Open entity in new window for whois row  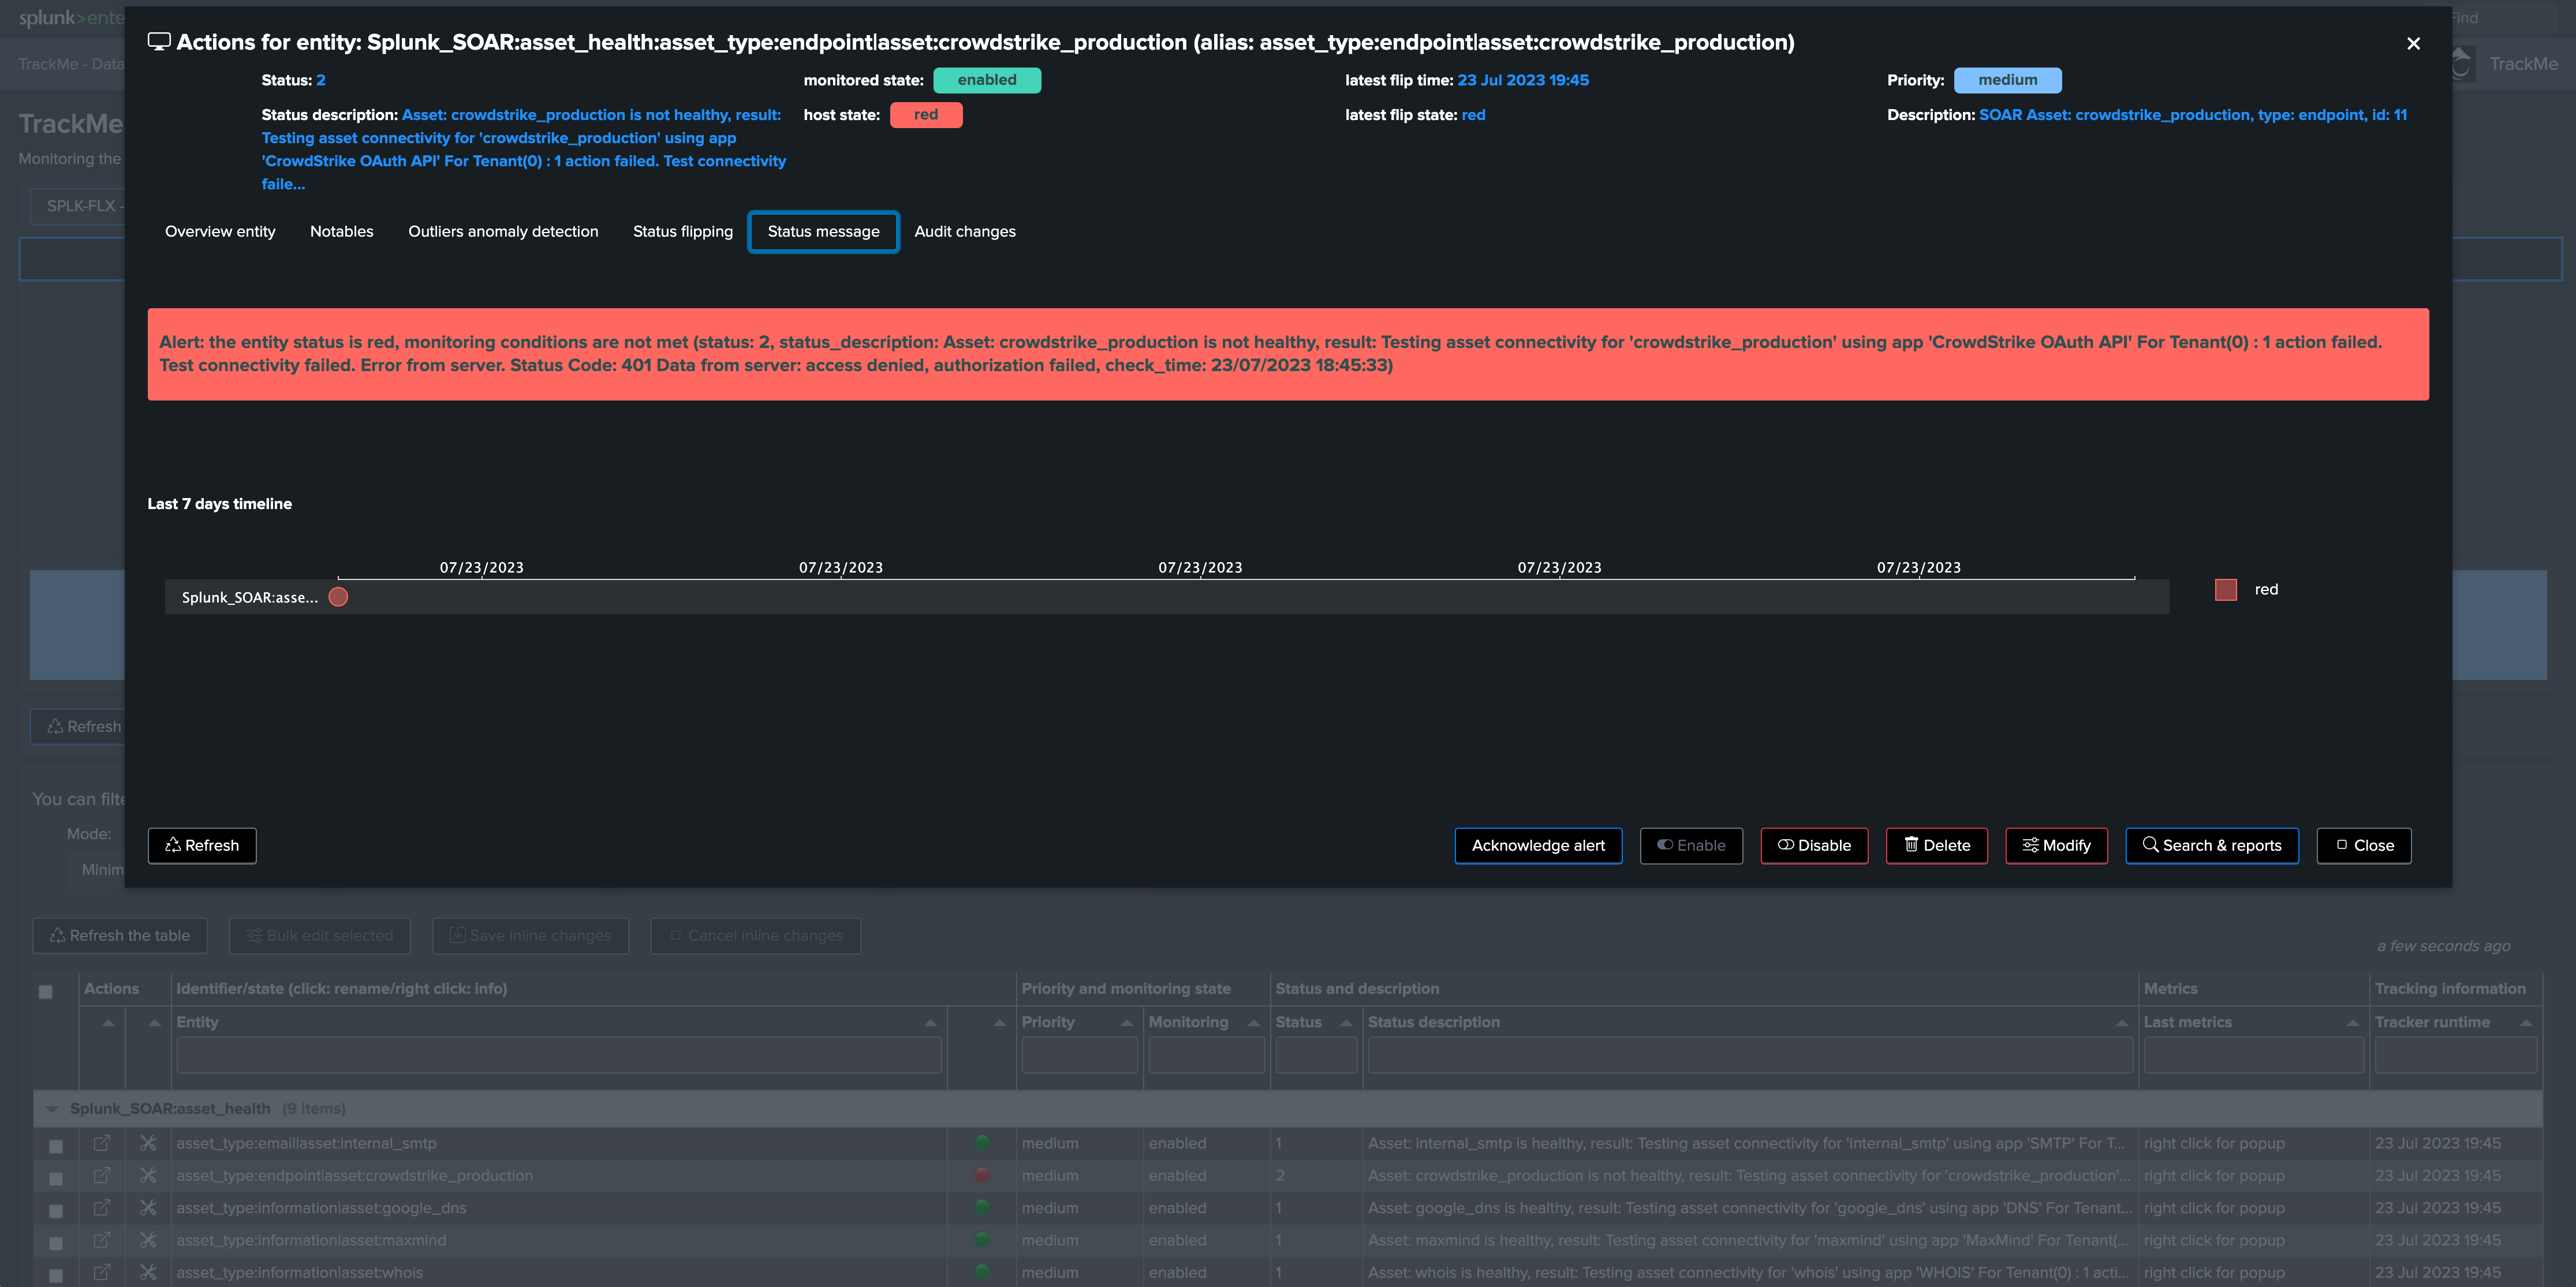pyautogui.click(x=102, y=1272)
